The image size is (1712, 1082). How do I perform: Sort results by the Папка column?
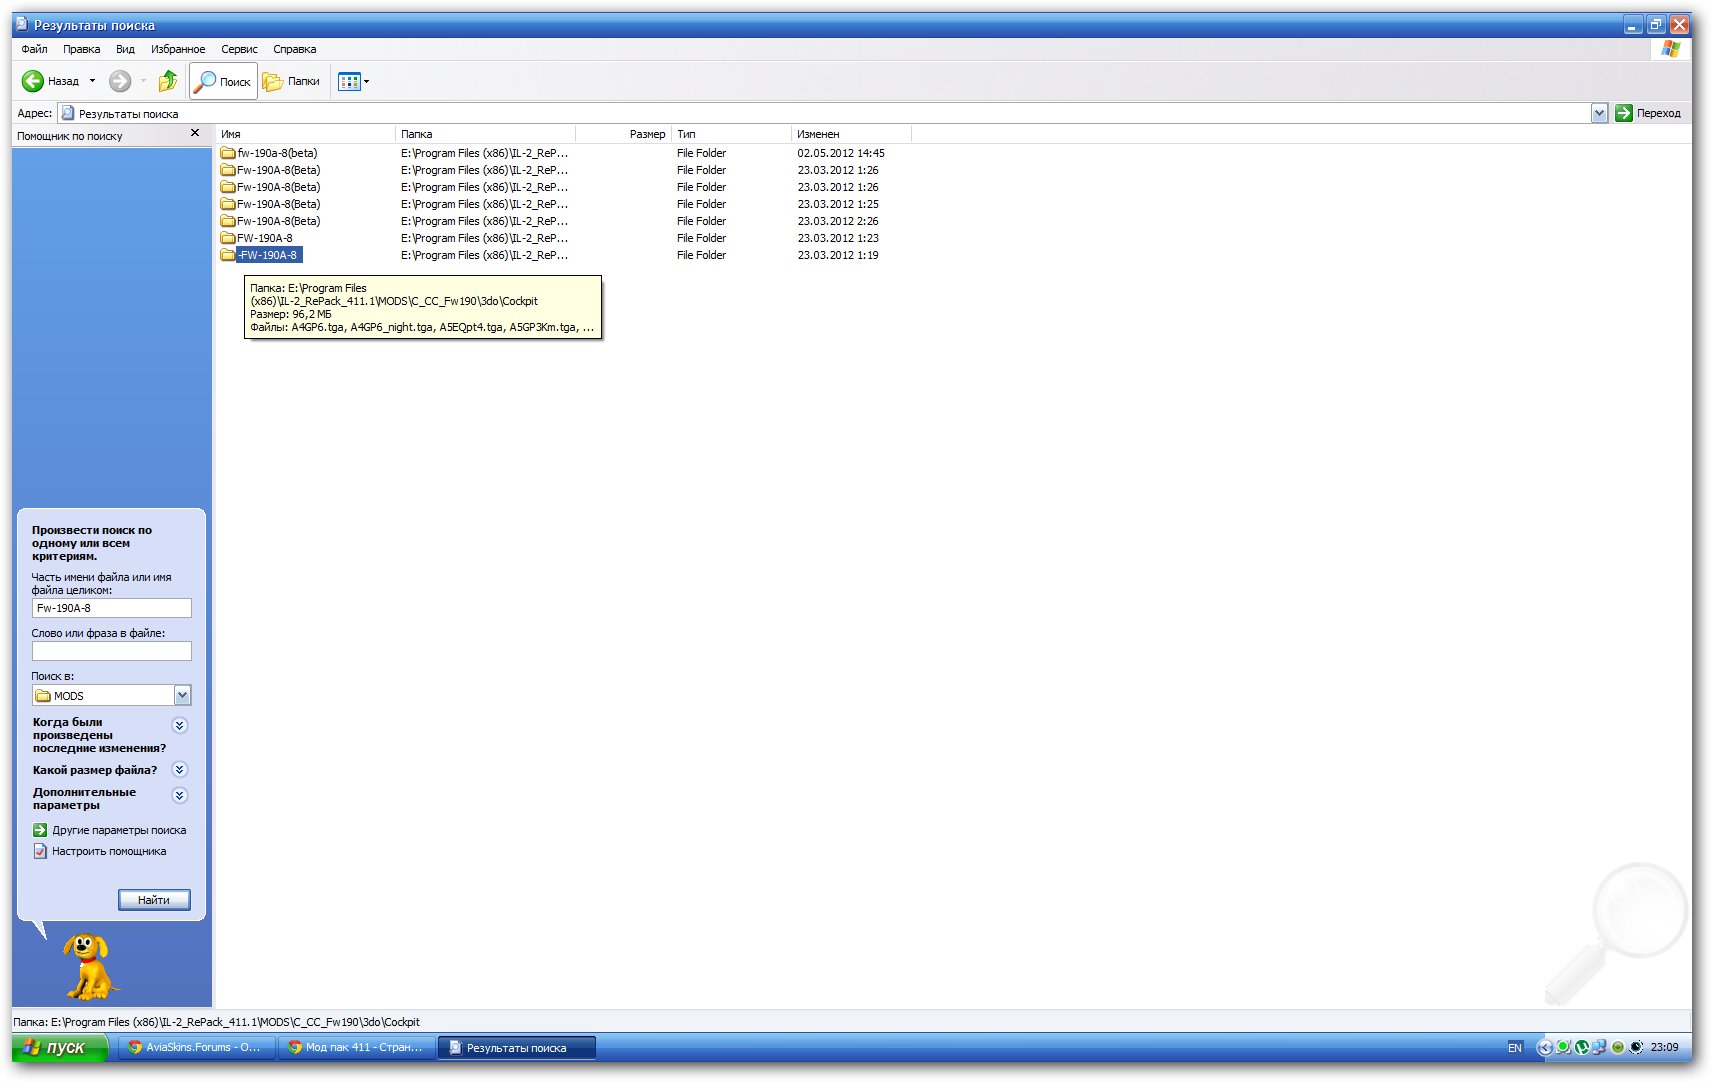point(485,134)
